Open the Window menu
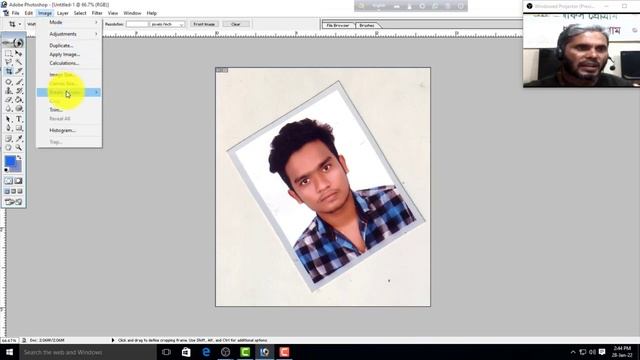Screen dimensions: 640x360 click(132, 13)
